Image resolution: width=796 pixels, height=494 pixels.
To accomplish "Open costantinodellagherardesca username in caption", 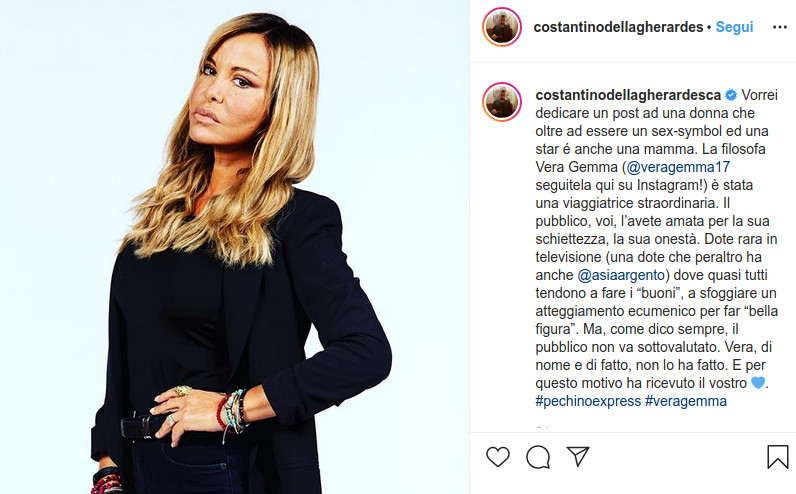I will 628,95.
